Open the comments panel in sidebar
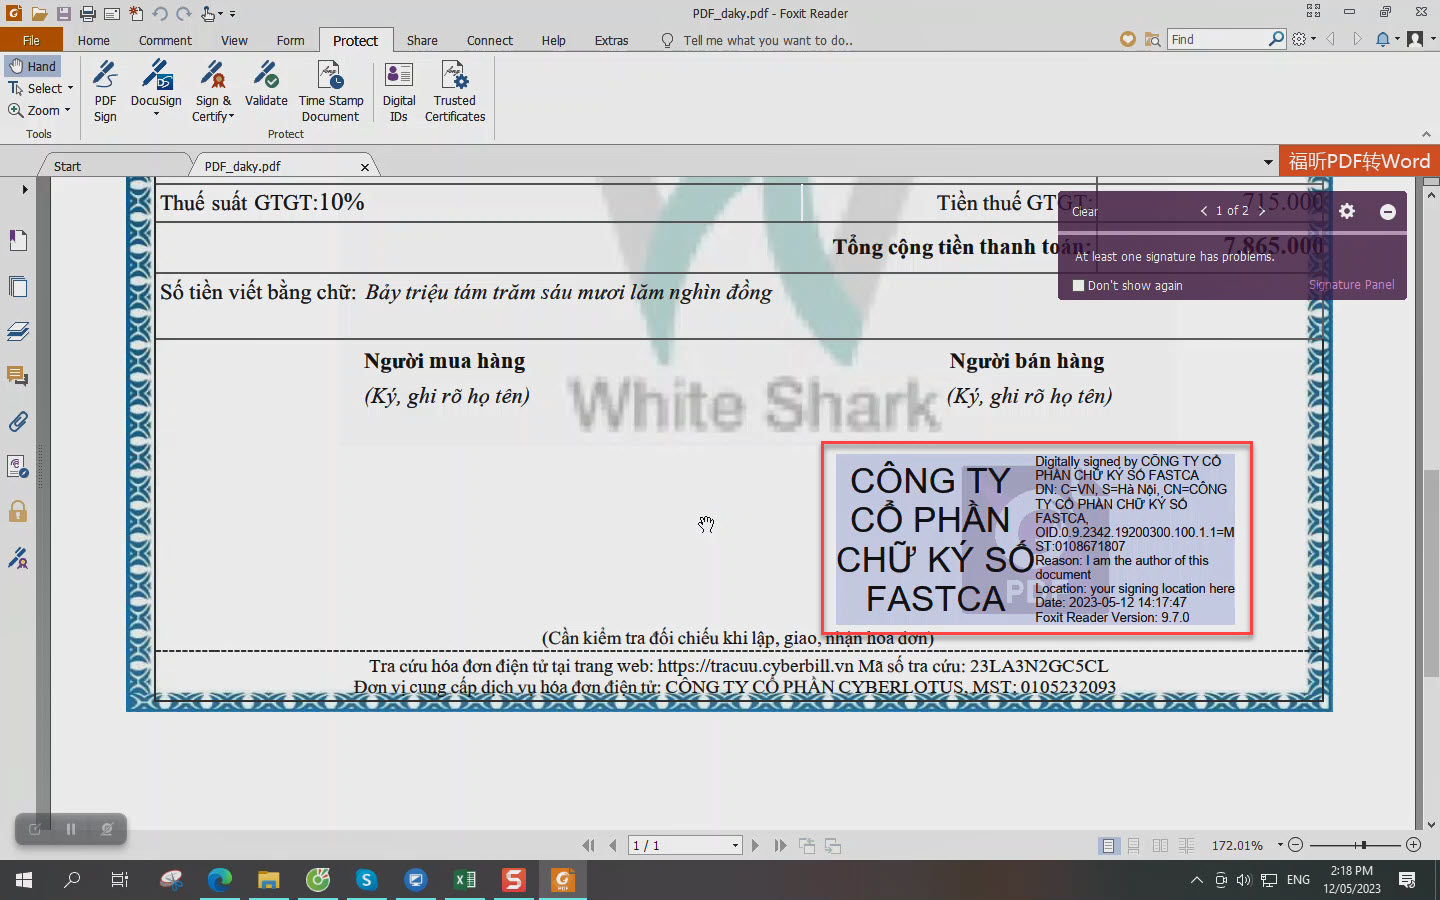Image resolution: width=1440 pixels, height=900 pixels. pos(18,376)
